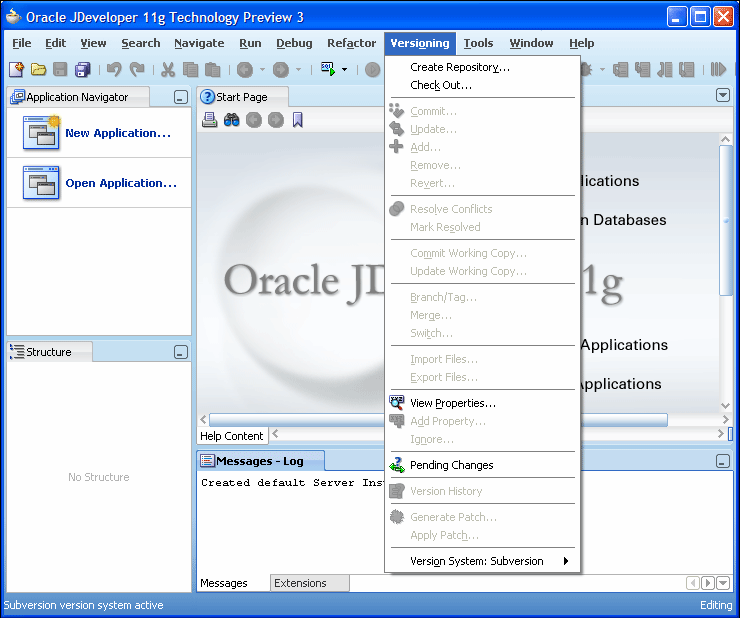Click the Undo arrow icon

(114, 69)
